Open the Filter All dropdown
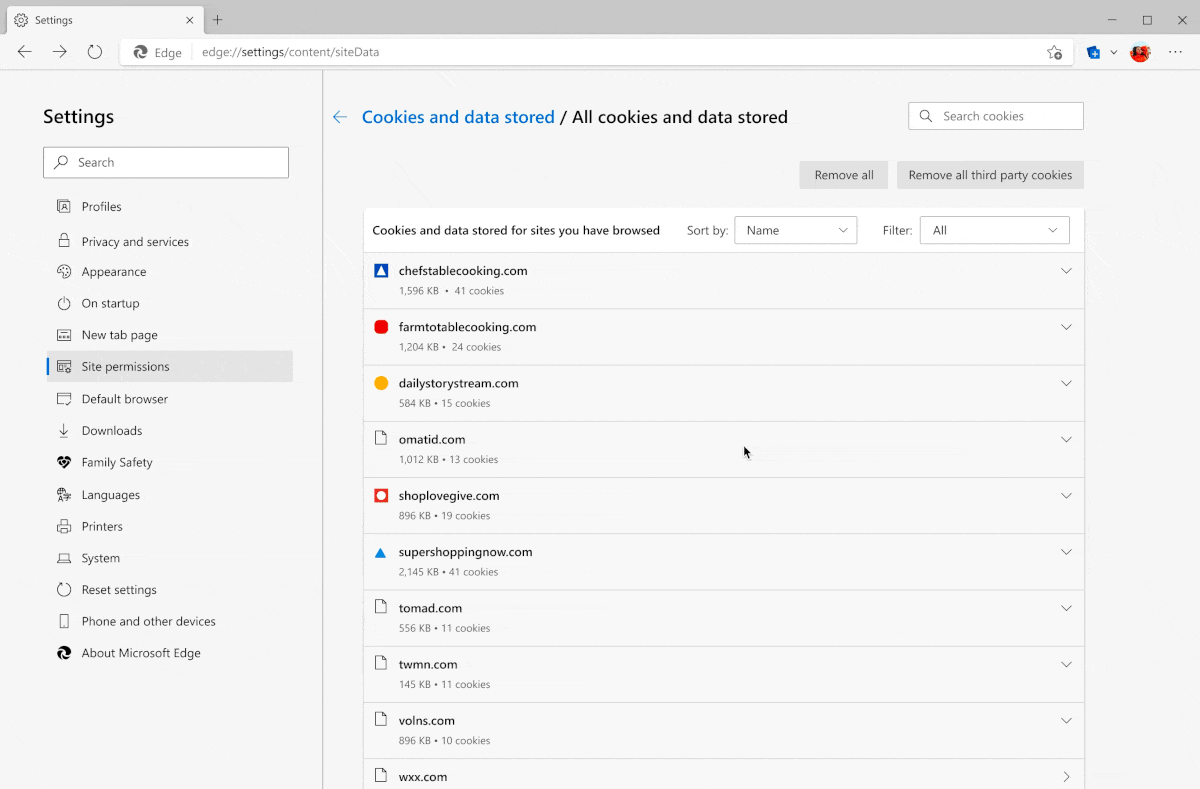The width and height of the screenshot is (1200, 789). (x=994, y=230)
